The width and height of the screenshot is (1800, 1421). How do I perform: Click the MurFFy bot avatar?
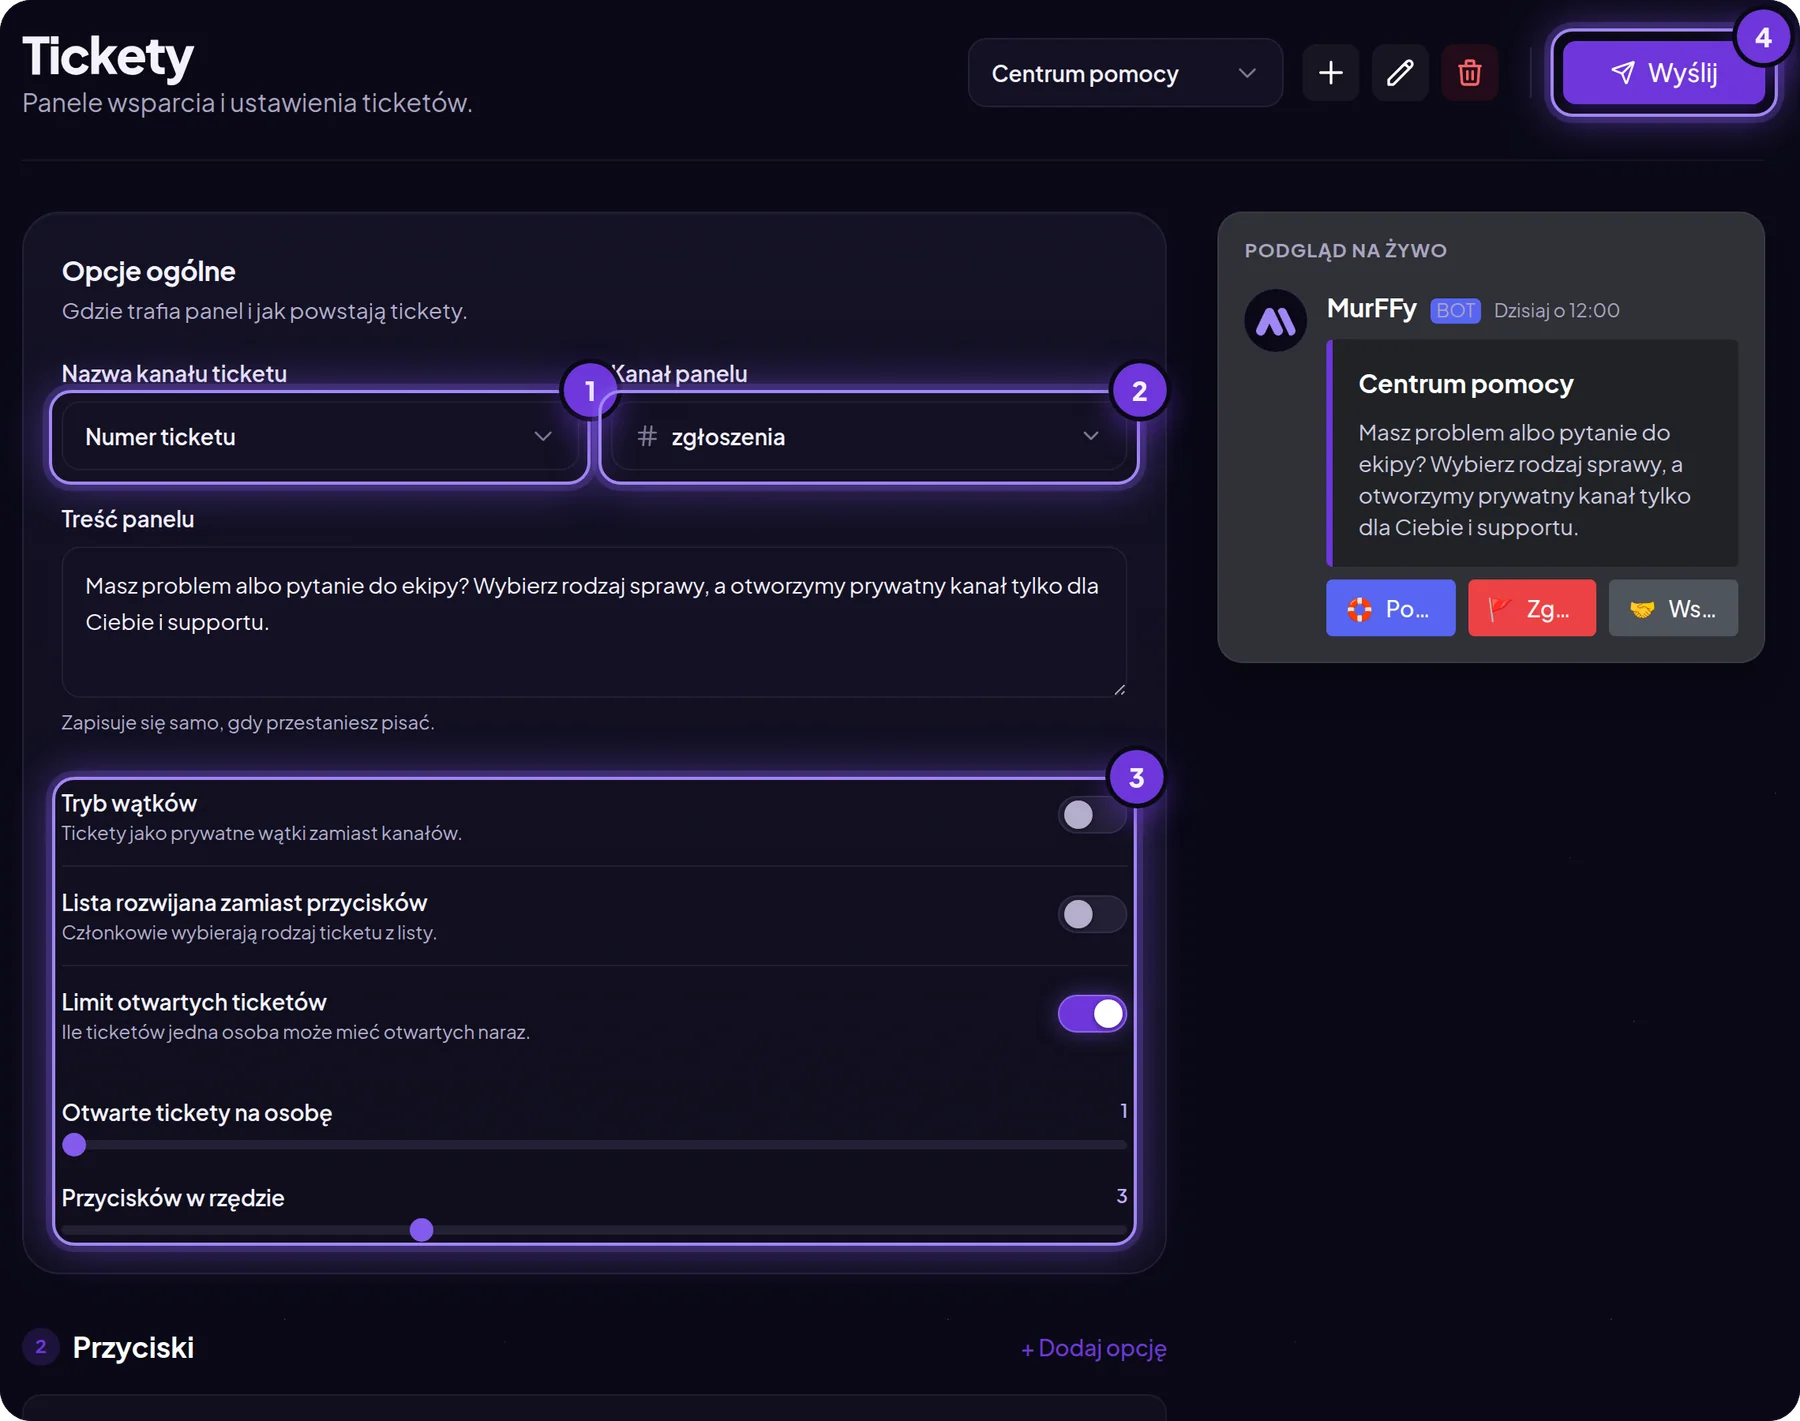1275,321
